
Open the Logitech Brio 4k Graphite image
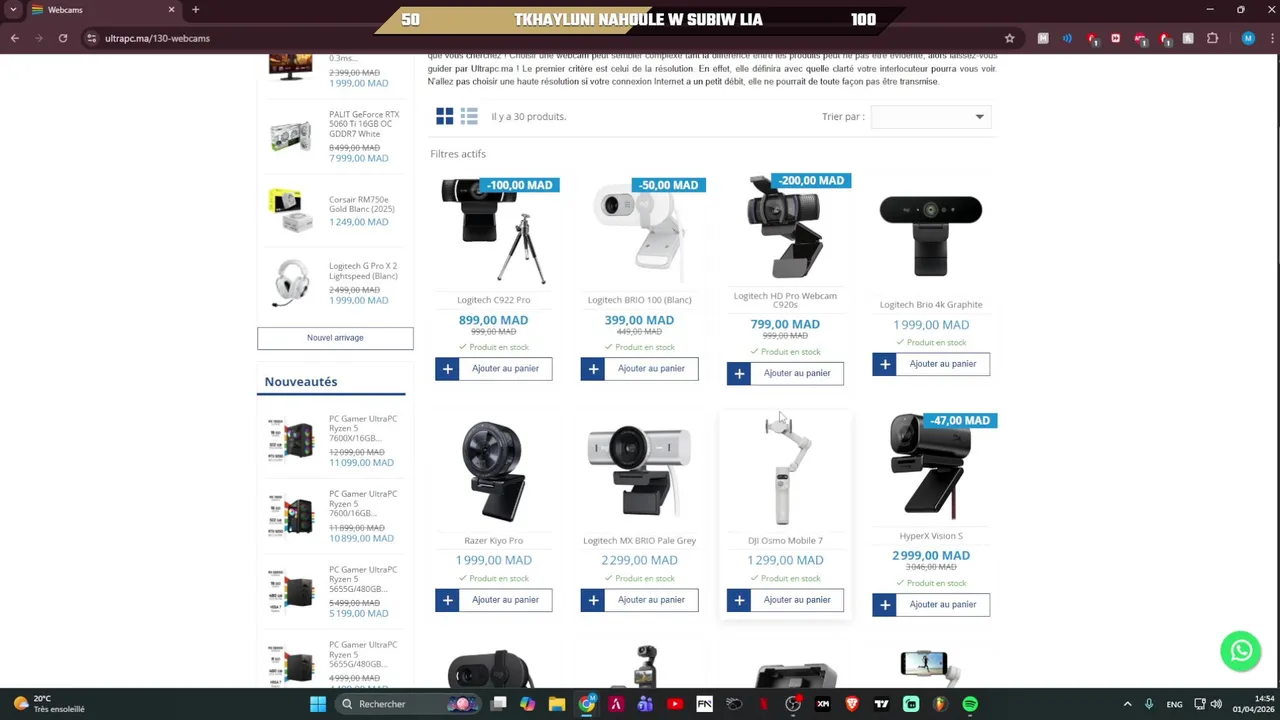click(931, 236)
